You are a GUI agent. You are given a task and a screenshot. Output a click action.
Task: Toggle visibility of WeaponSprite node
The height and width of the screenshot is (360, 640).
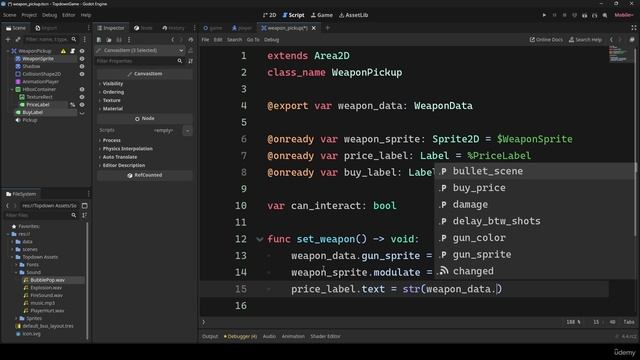point(82,59)
